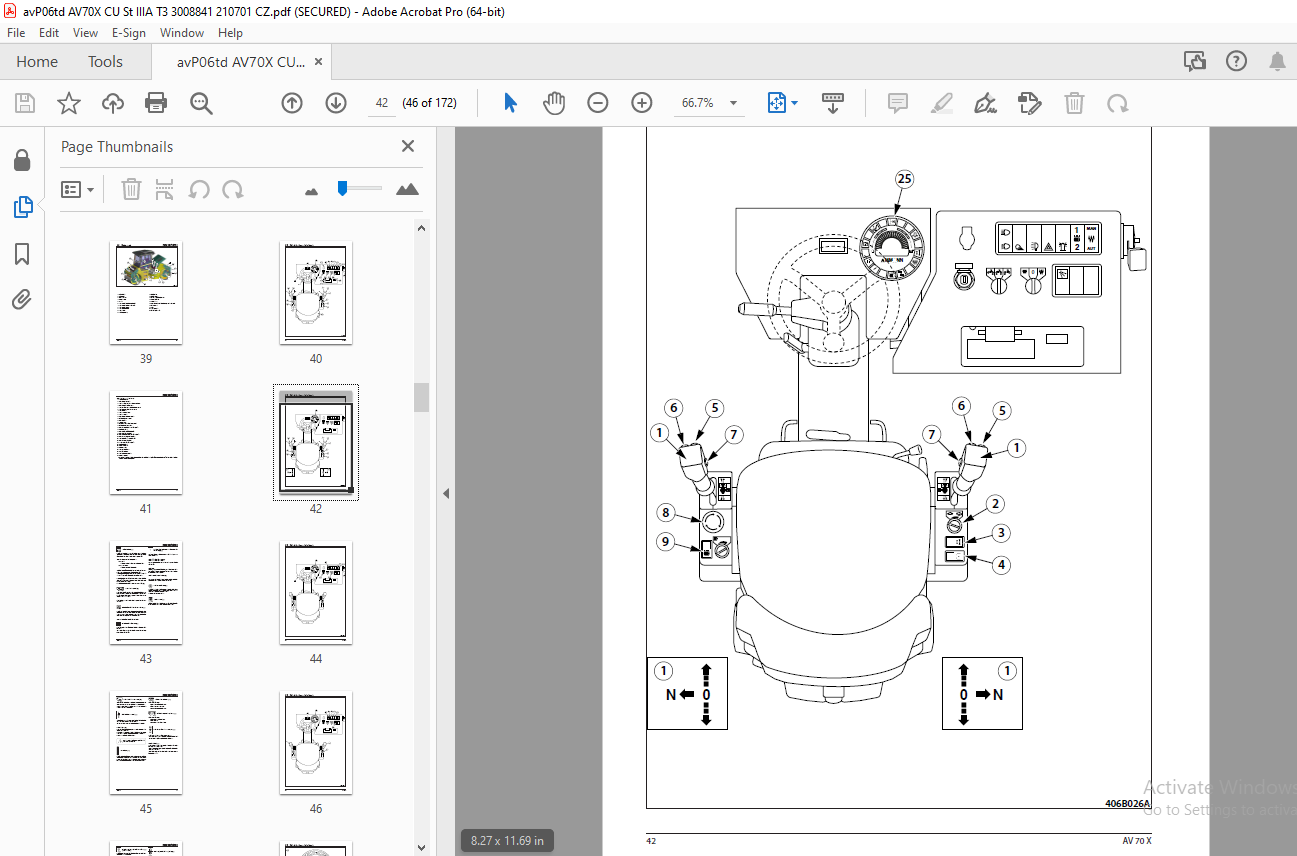This screenshot has height=856, width=1297.
Task: Close the avP06td document tab
Action: (318, 62)
